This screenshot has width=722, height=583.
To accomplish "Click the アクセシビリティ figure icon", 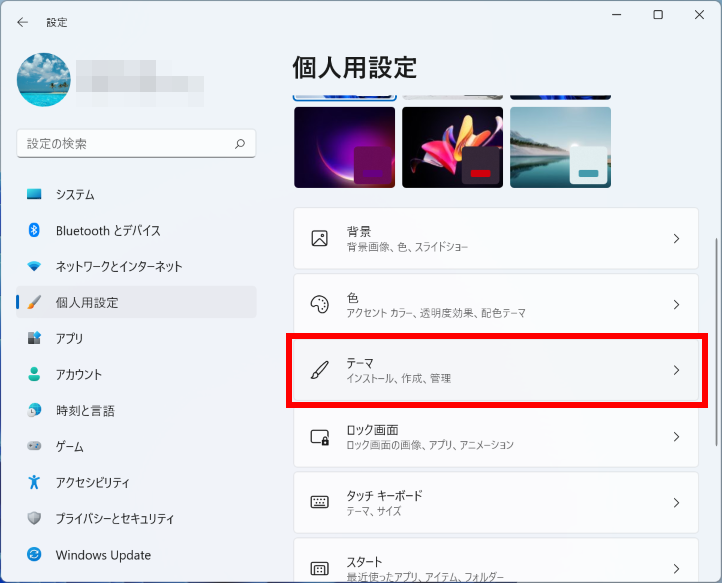I will point(34,482).
